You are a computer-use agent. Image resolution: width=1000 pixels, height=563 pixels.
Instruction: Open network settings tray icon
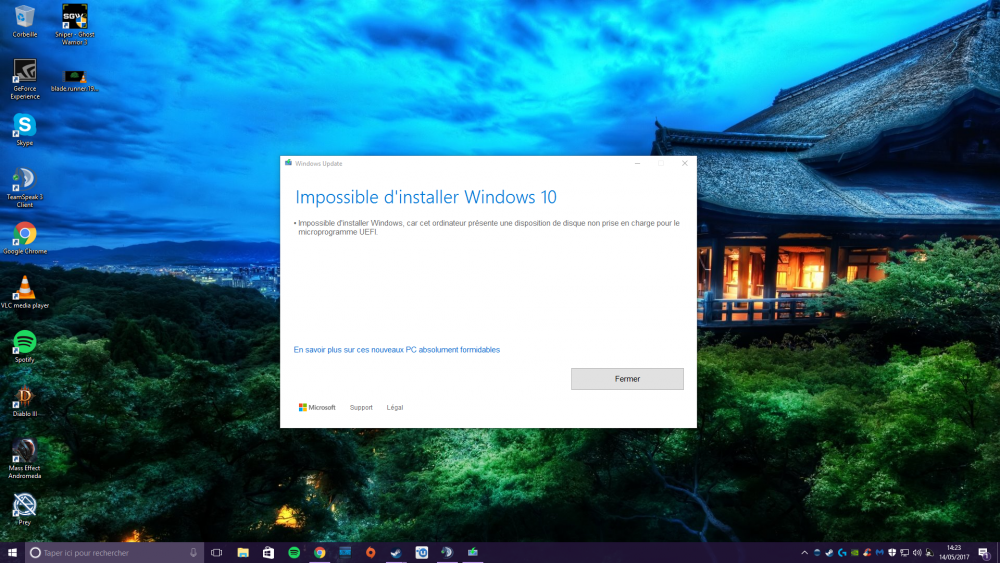[x=904, y=553]
